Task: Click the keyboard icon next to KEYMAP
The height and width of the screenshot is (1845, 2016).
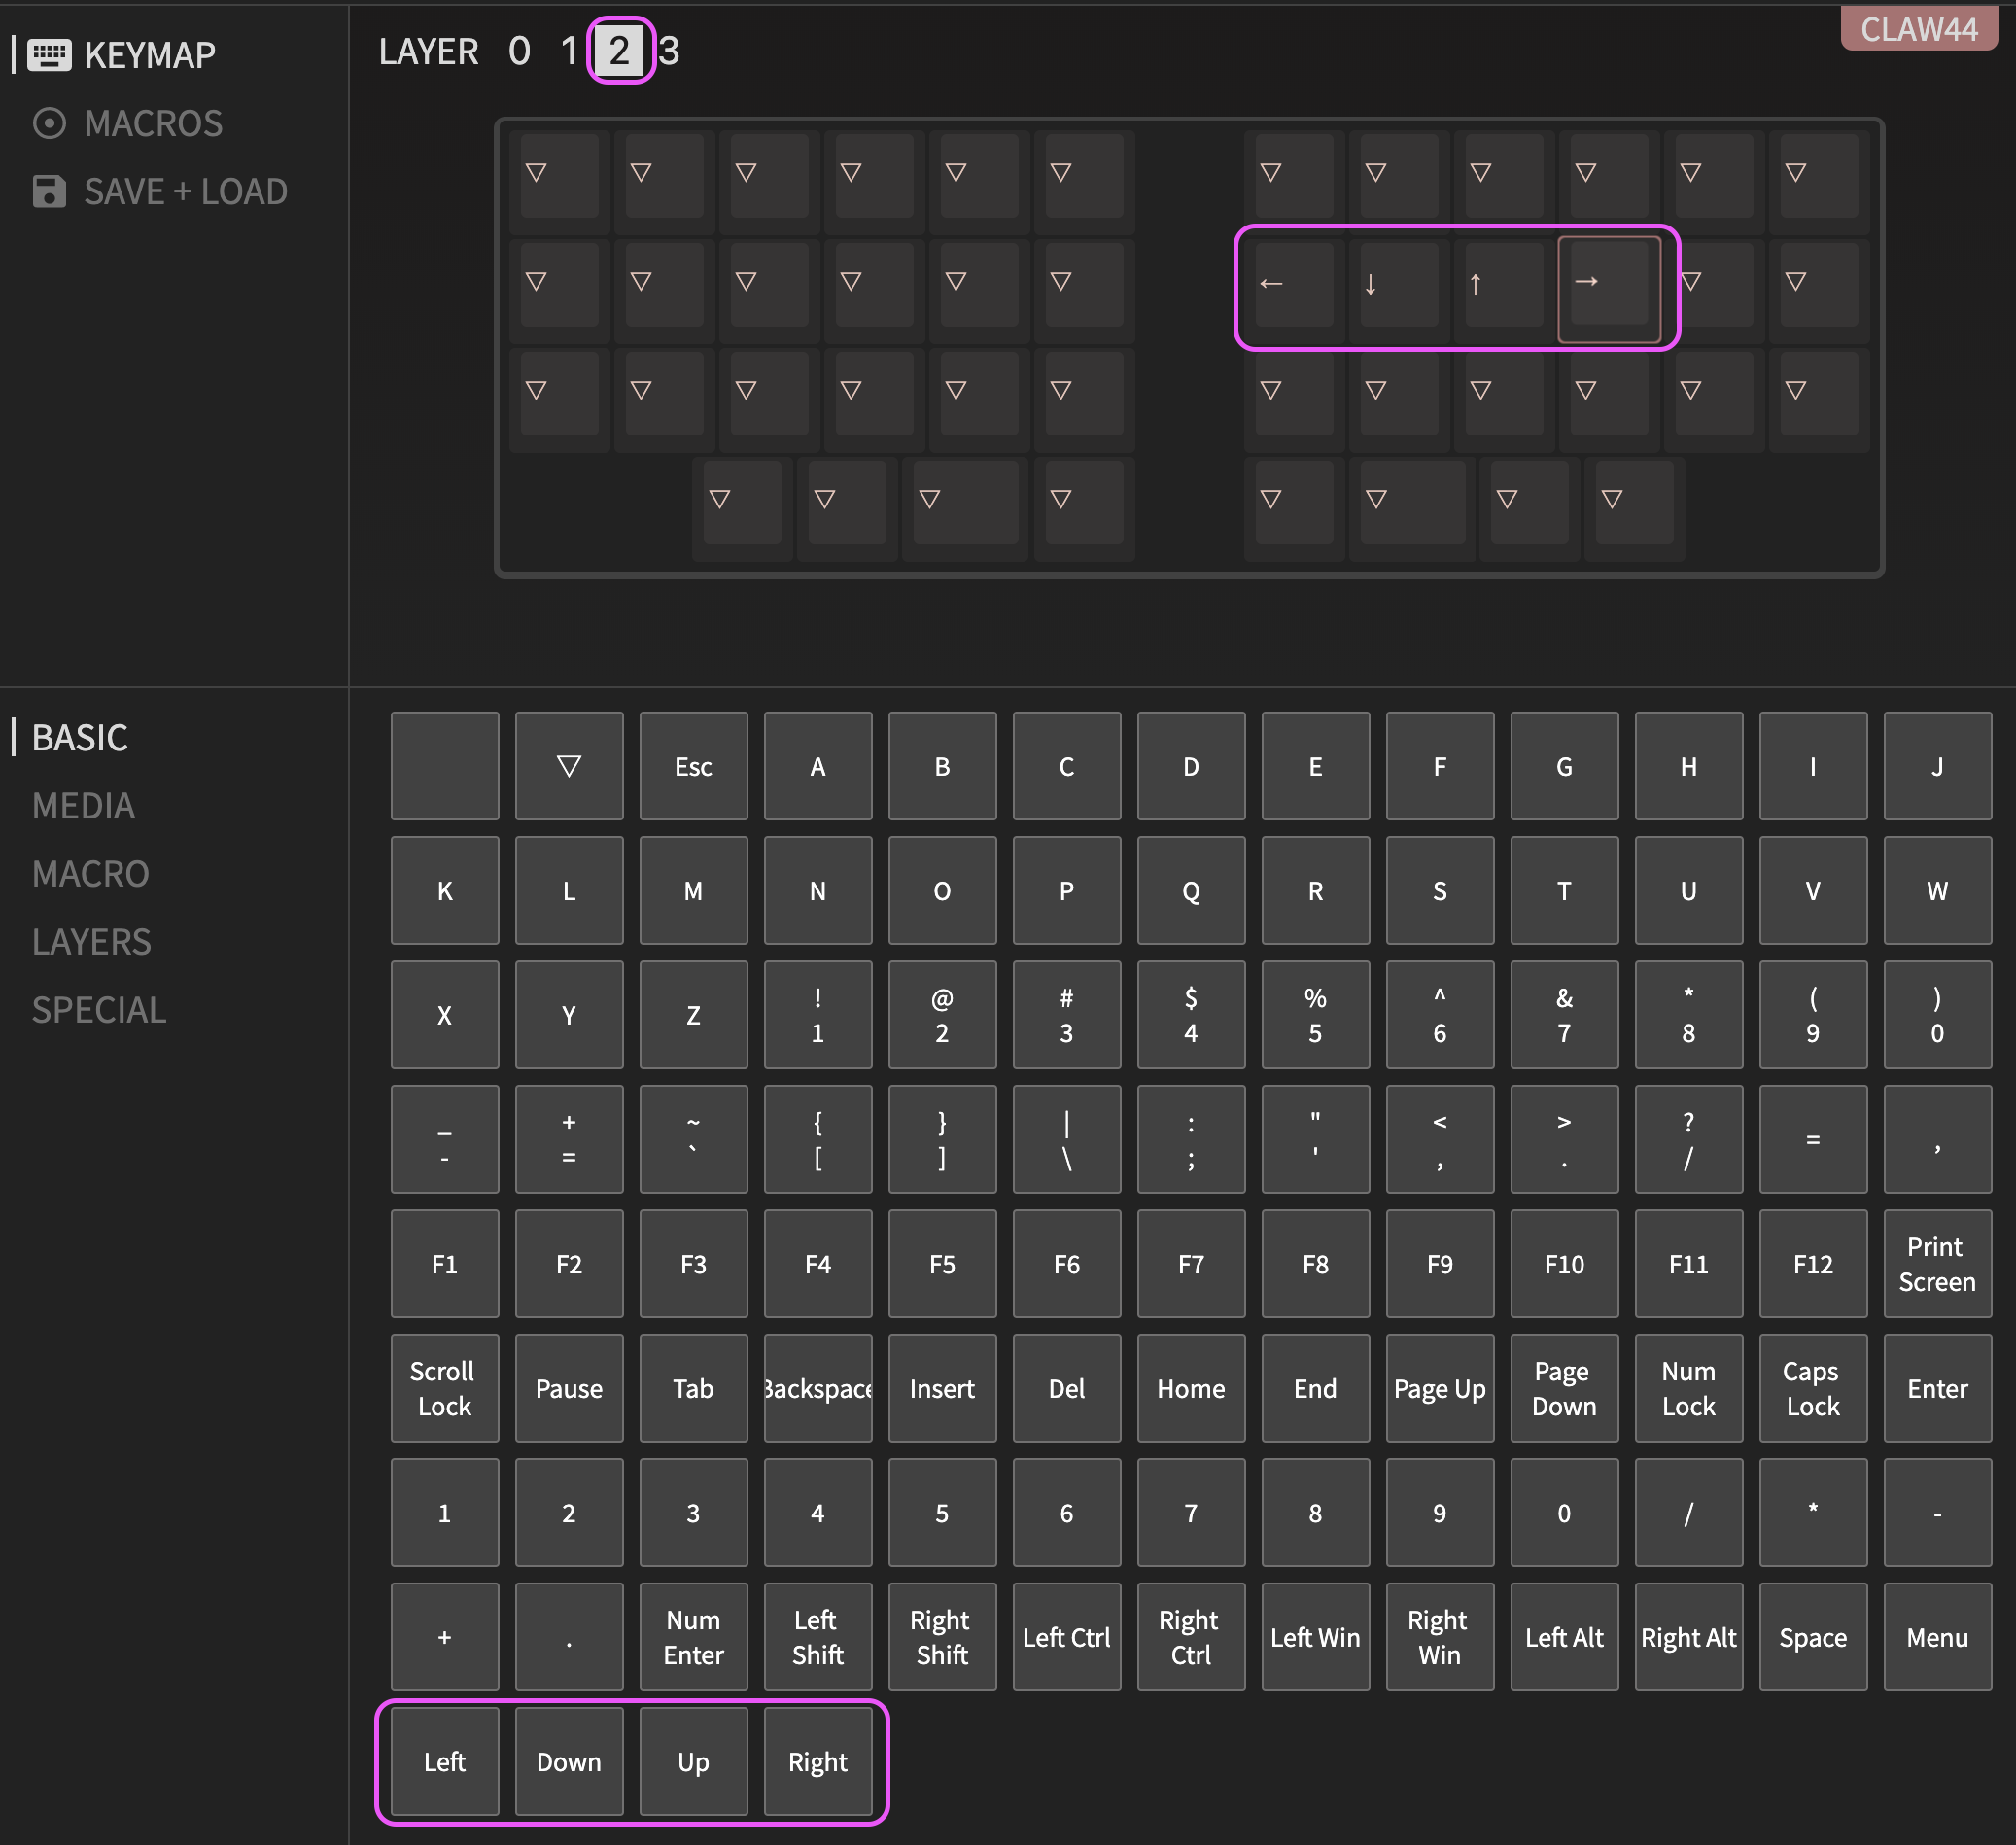Action: (x=48, y=55)
